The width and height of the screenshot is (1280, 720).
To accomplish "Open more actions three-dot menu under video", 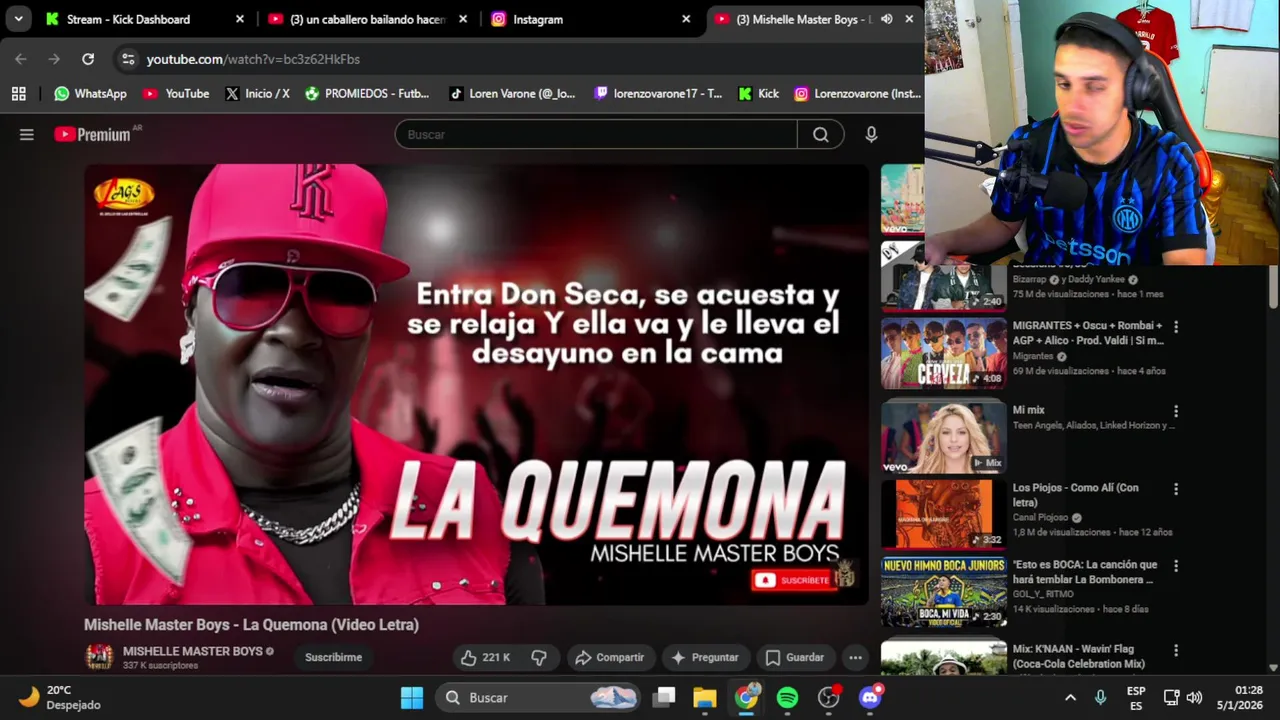I will [855, 657].
